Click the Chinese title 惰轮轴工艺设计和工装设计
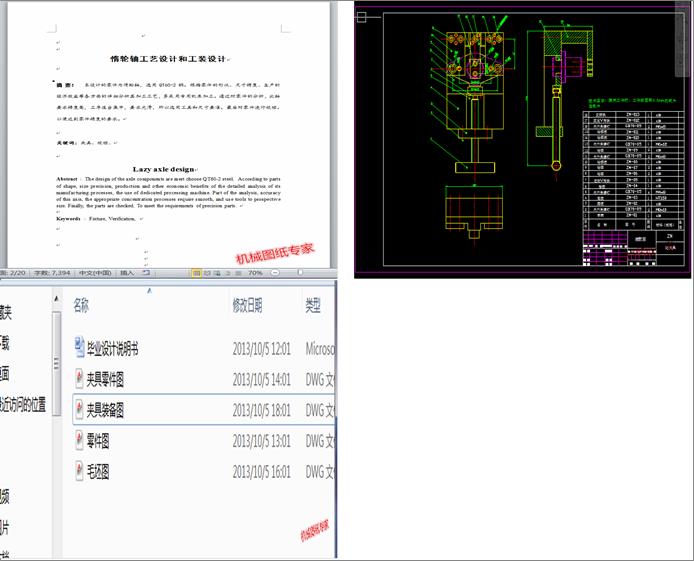 point(168,59)
